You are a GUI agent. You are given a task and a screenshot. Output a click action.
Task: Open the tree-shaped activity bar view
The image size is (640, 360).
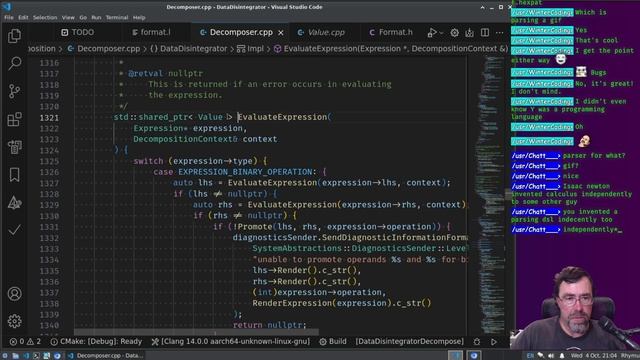[x=14, y=202]
